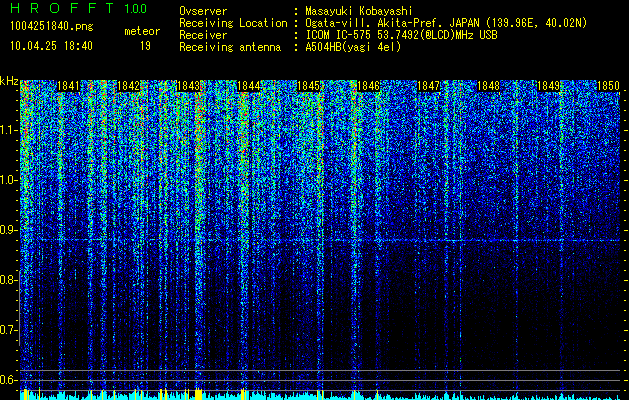Click the date stamp 10.04.25 18:40
Image resolution: width=629 pixels, height=400 pixels.
51,46
